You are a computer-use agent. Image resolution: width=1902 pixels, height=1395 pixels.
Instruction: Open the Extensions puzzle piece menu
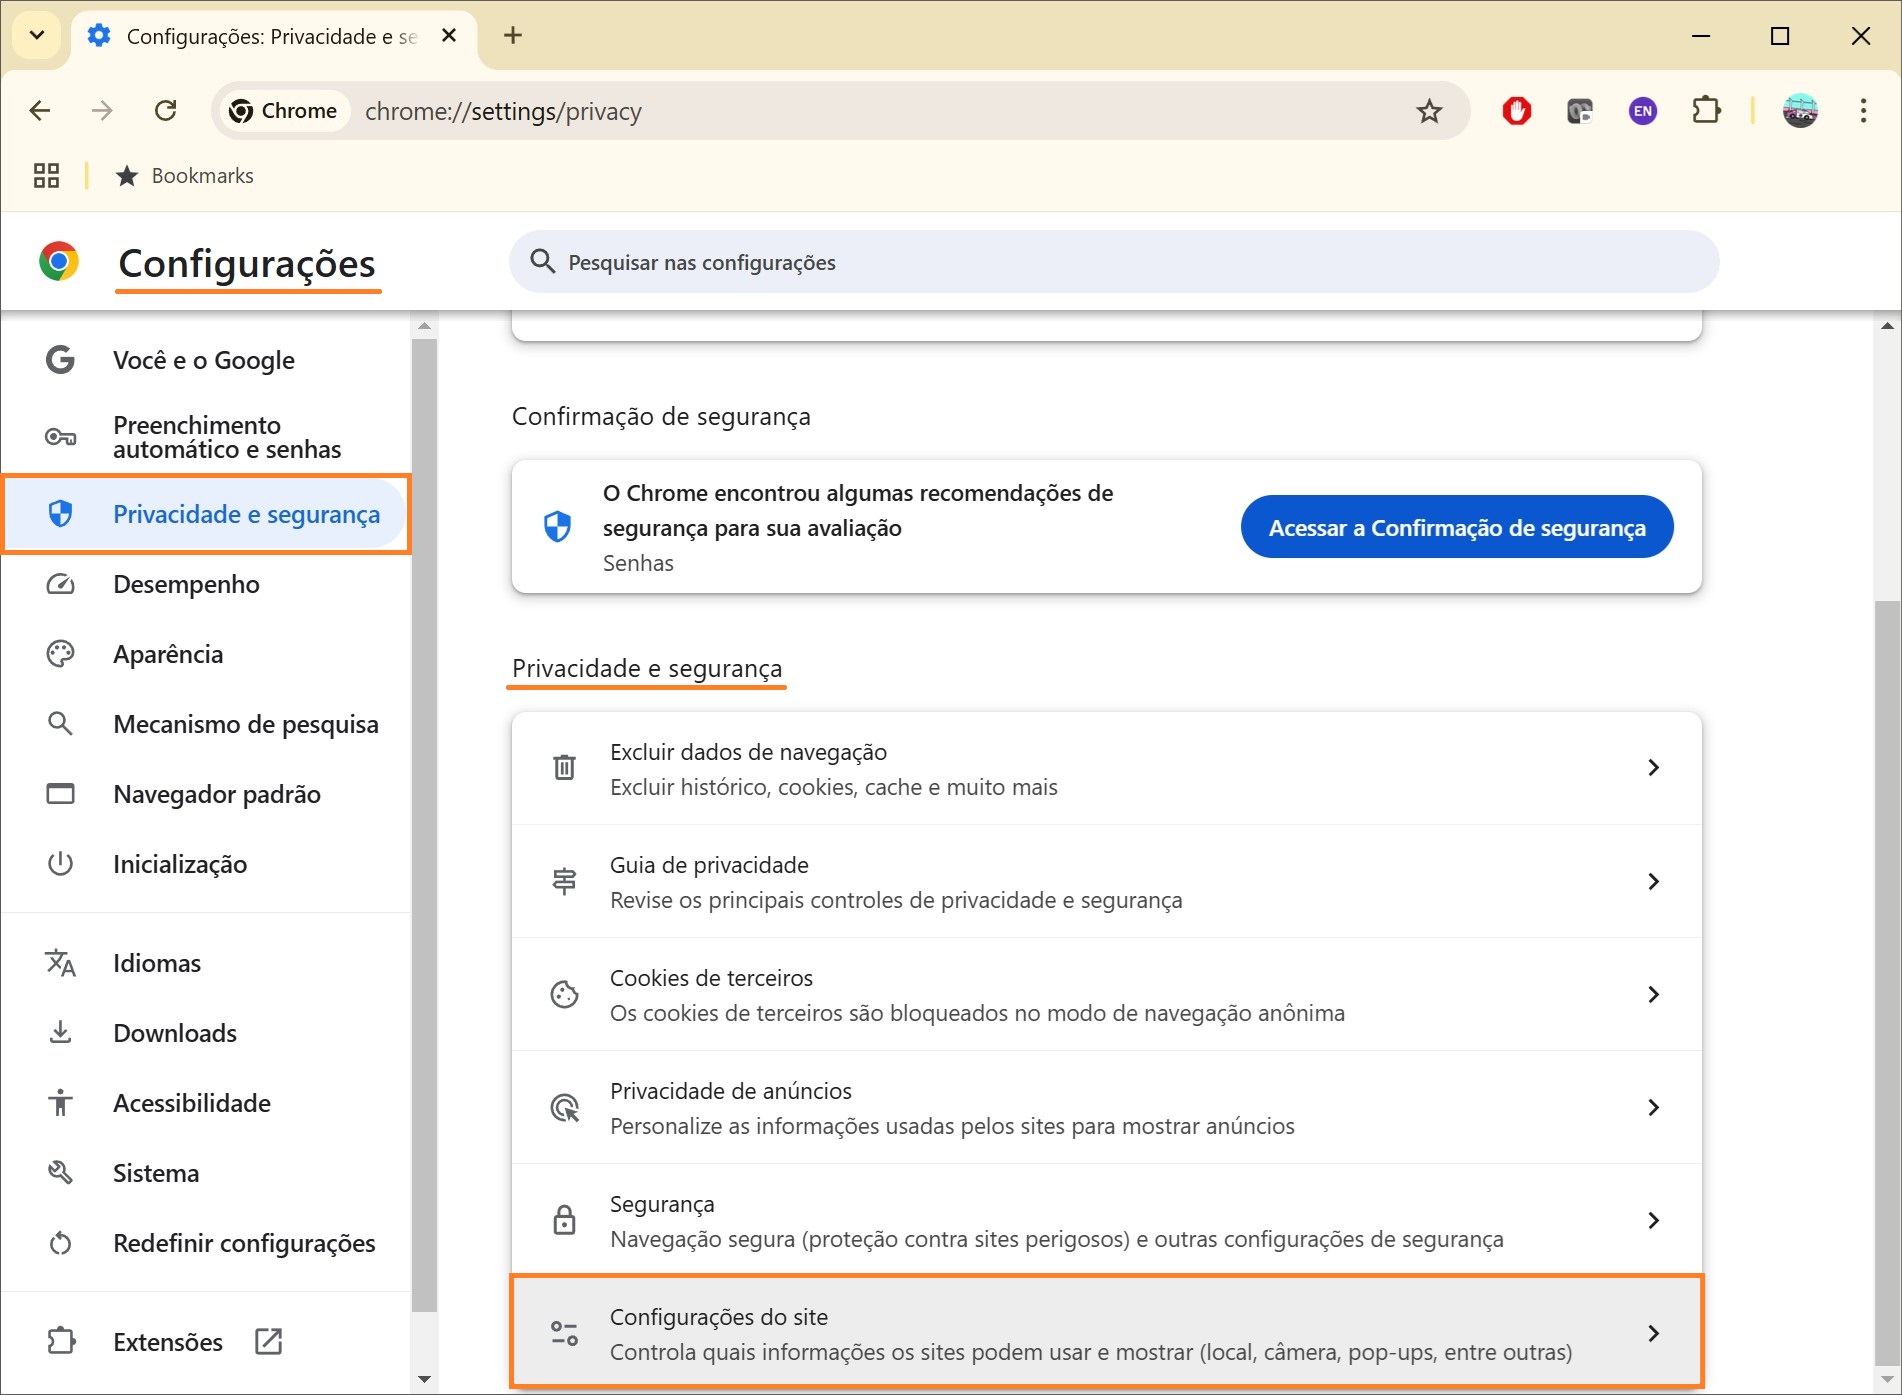1706,110
